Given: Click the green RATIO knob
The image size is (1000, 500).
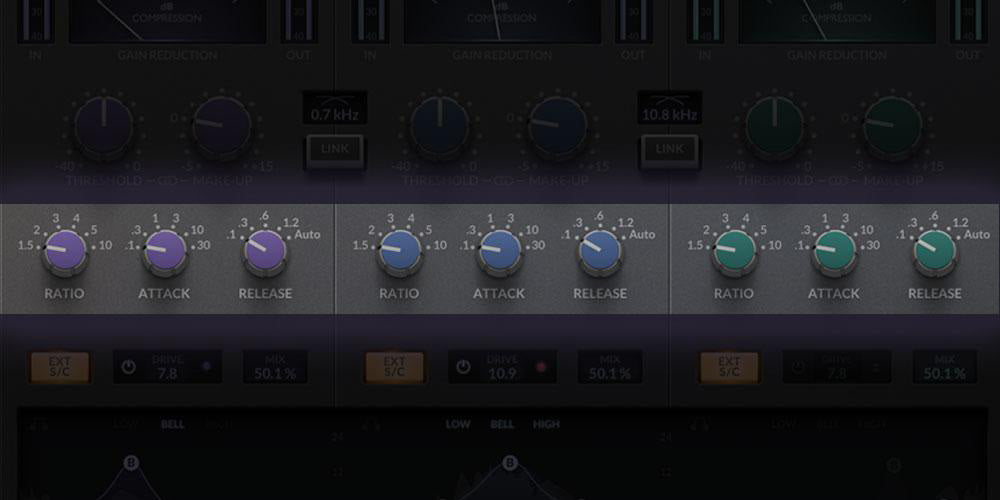Looking at the screenshot, I should (x=735, y=250).
